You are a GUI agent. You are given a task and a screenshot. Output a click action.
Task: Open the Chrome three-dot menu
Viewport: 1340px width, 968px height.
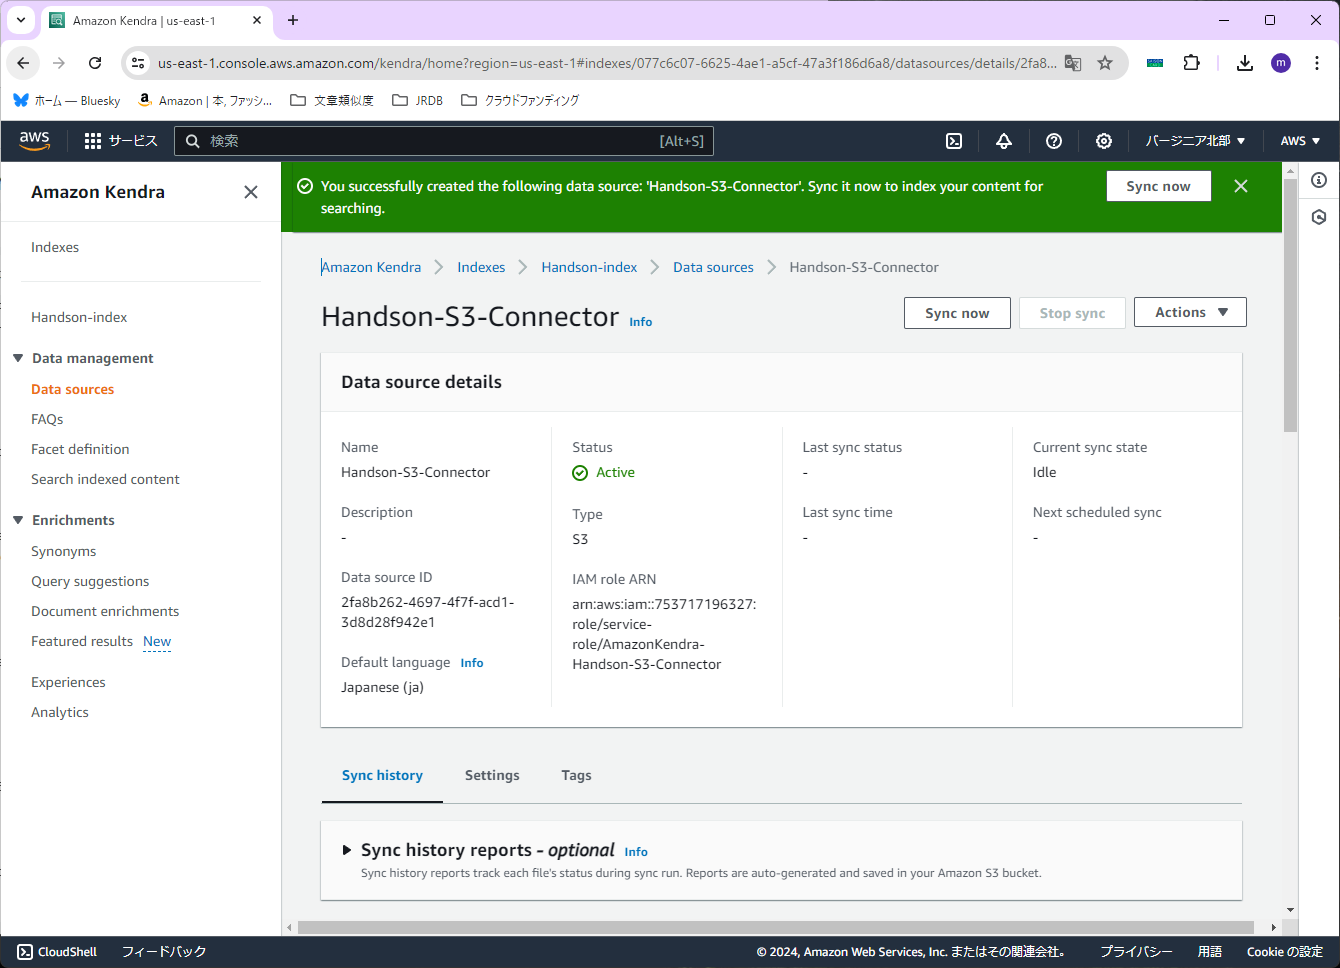click(x=1317, y=63)
